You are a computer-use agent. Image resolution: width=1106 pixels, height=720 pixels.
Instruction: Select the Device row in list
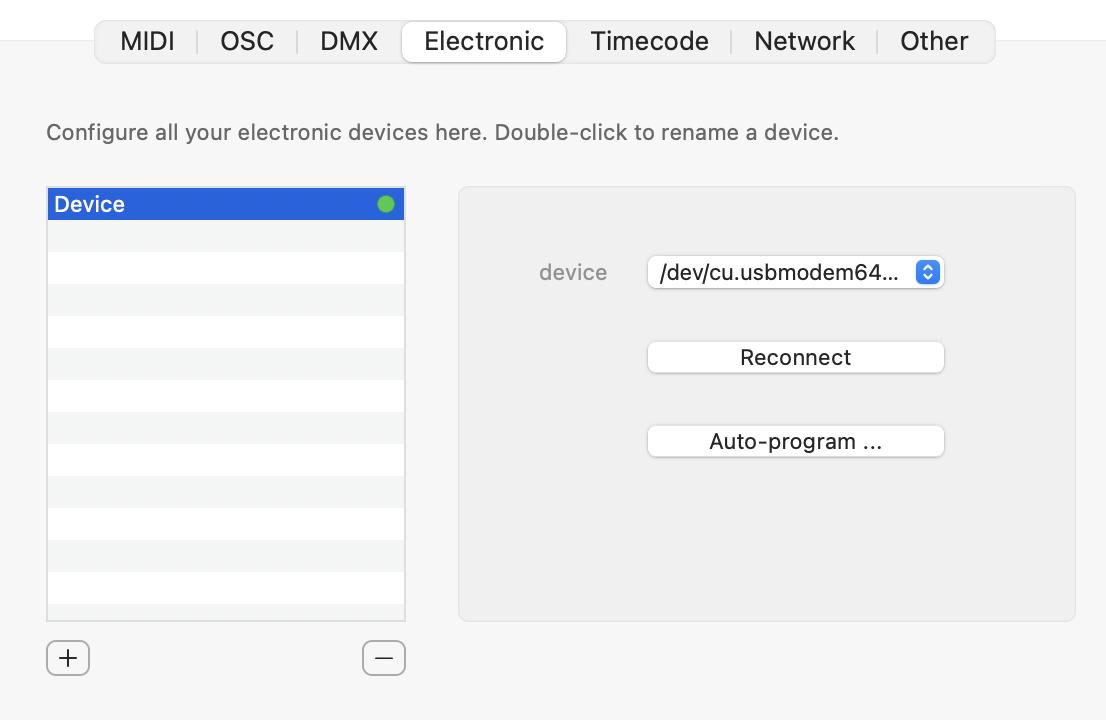(x=226, y=205)
